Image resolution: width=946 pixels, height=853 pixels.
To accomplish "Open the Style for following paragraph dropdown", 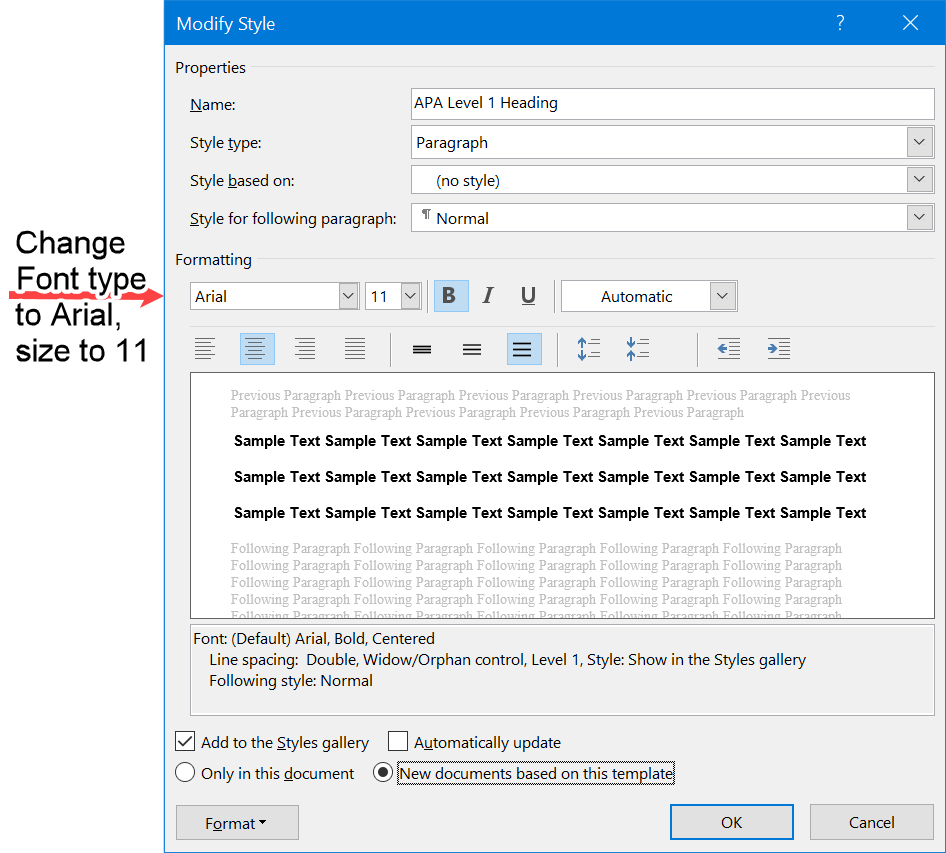I will (x=919, y=217).
